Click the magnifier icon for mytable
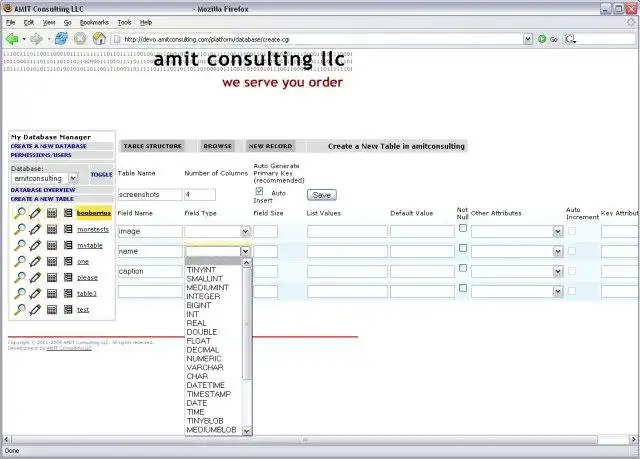The height and width of the screenshot is (459, 640). 19,245
